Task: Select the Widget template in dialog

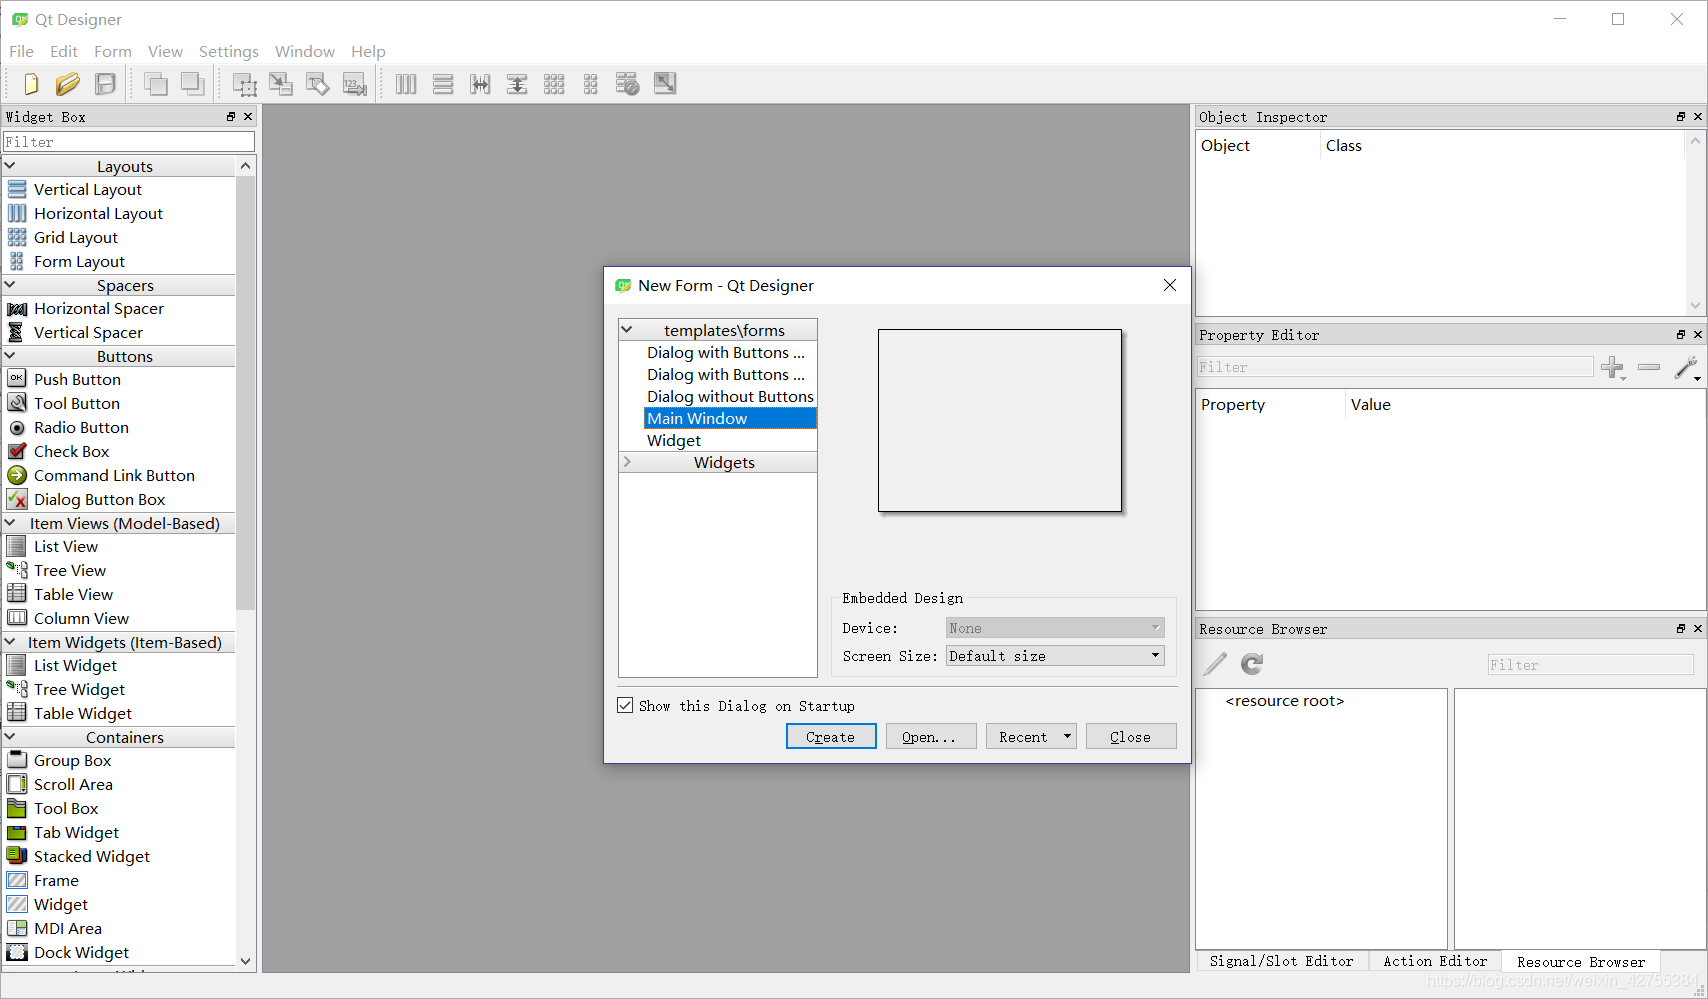Action: (x=674, y=440)
